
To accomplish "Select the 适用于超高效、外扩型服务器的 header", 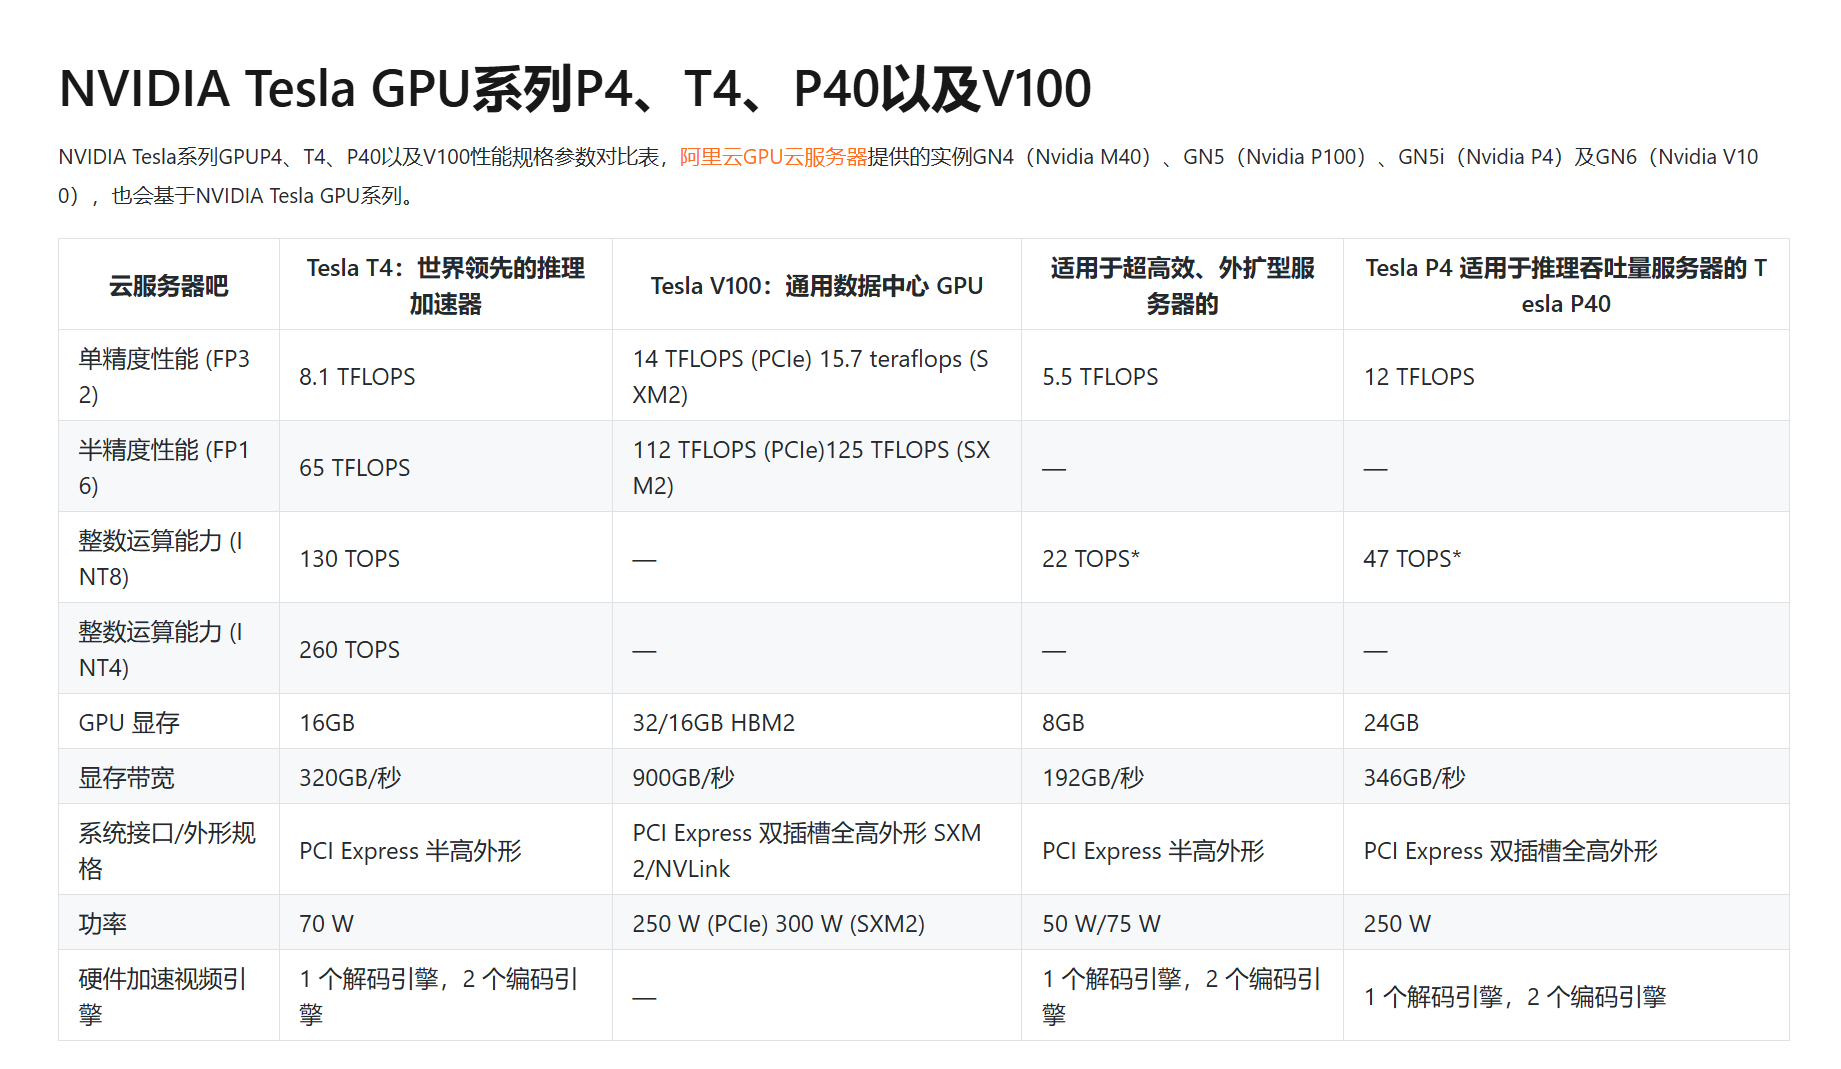I will pos(1182,286).
